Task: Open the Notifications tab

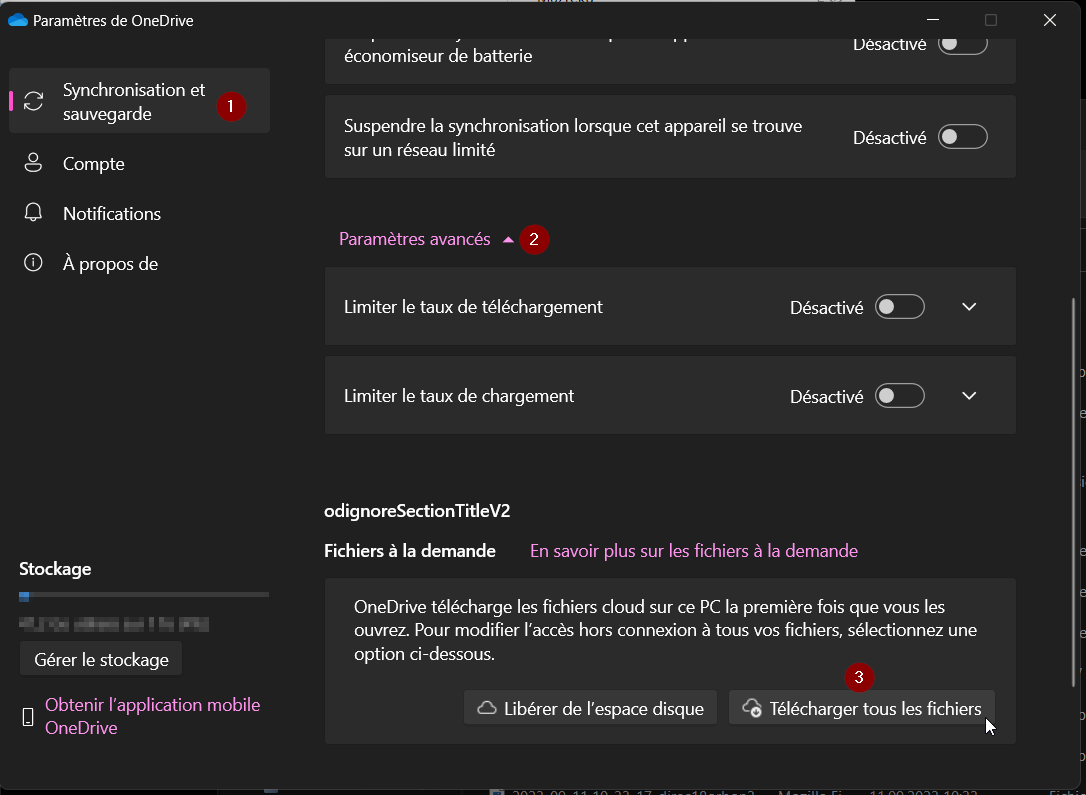Action: click(x=111, y=214)
